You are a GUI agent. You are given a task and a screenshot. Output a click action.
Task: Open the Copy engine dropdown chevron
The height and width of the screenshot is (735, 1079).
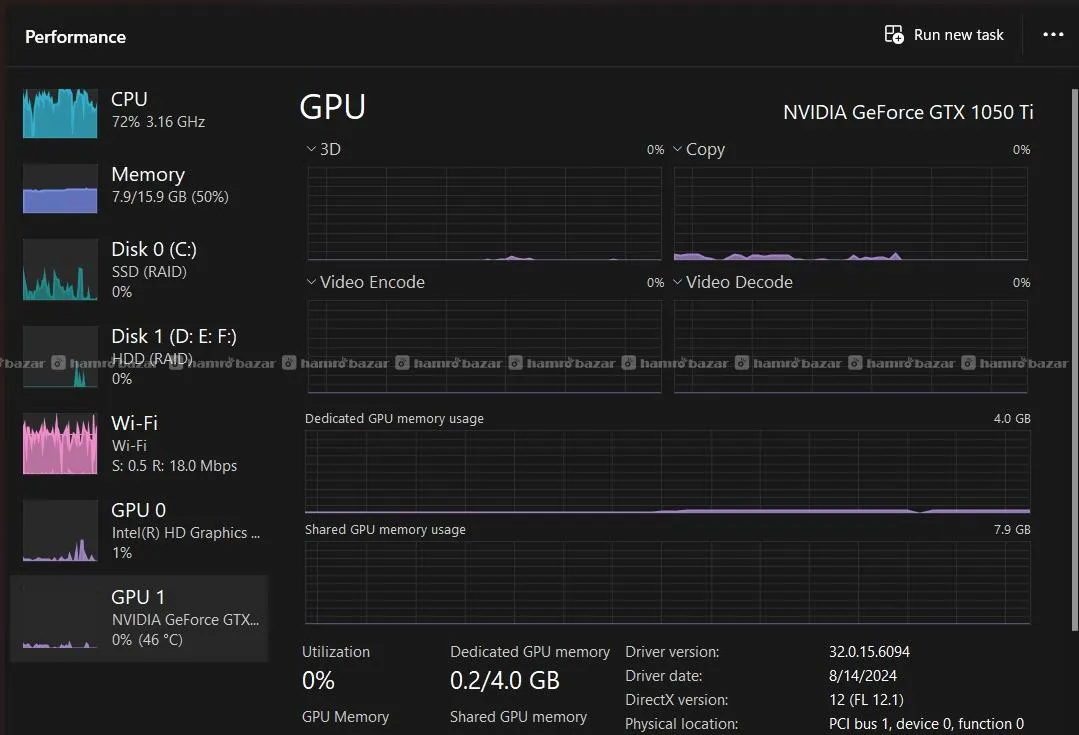(677, 149)
